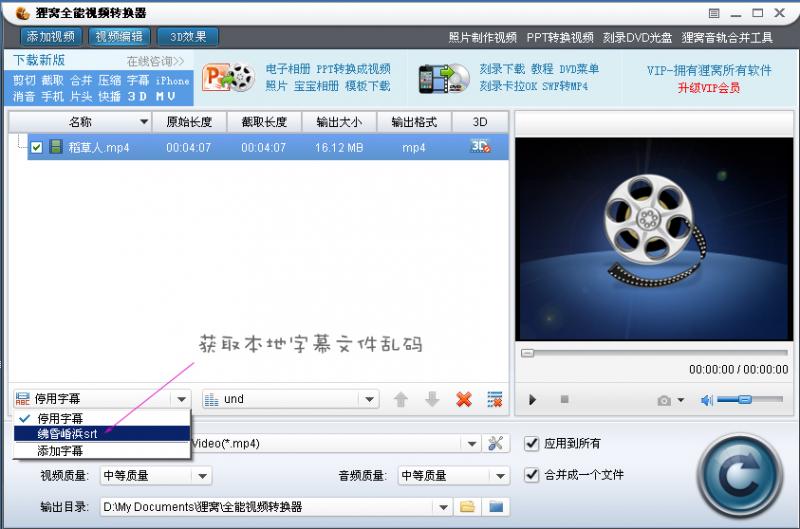Toggle checkbox for 稻草人.mp4

tap(36, 147)
